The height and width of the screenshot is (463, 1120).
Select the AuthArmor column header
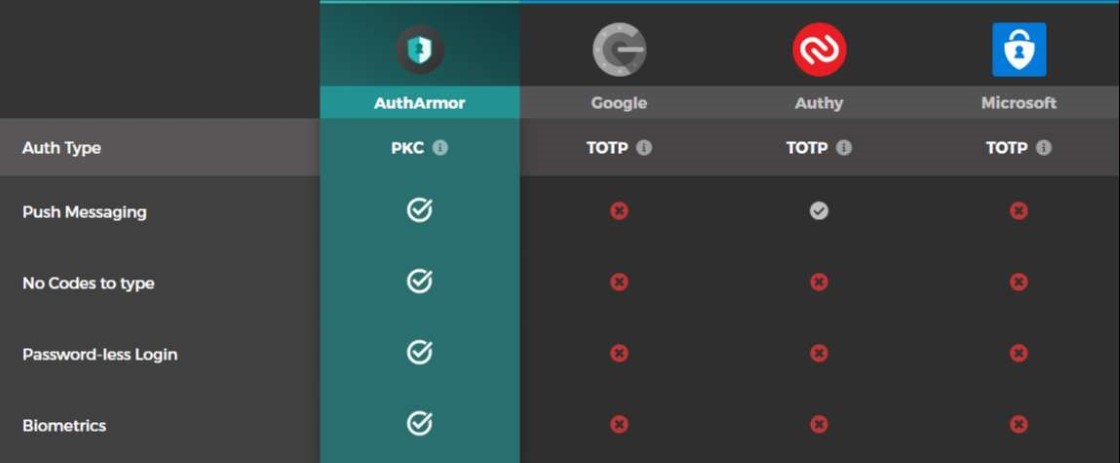coord(419,103)
